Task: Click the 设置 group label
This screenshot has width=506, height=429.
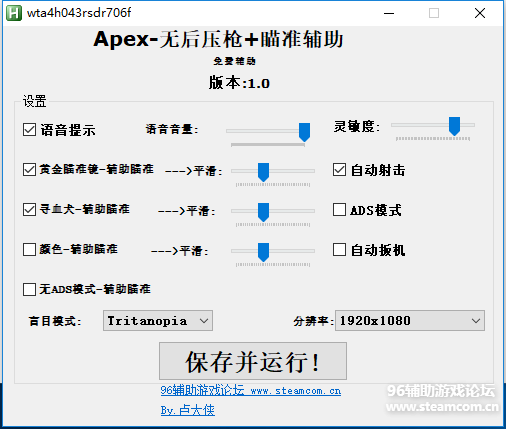Action: [x=34, y=101]
